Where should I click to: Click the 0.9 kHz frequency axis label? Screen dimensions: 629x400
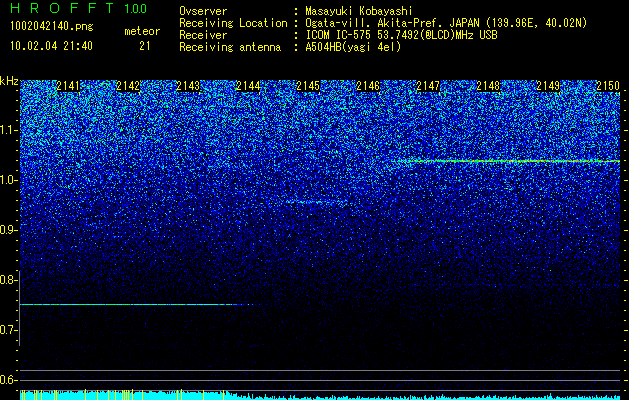(x=8, y=230)
